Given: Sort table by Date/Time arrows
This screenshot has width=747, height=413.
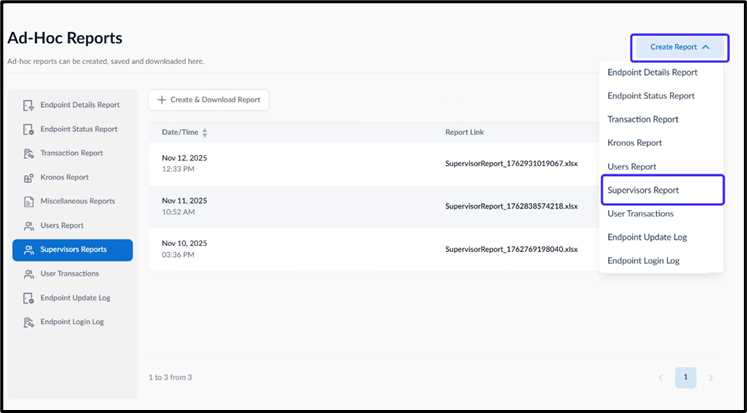Looking at the screenshot, I should point(205,133).
